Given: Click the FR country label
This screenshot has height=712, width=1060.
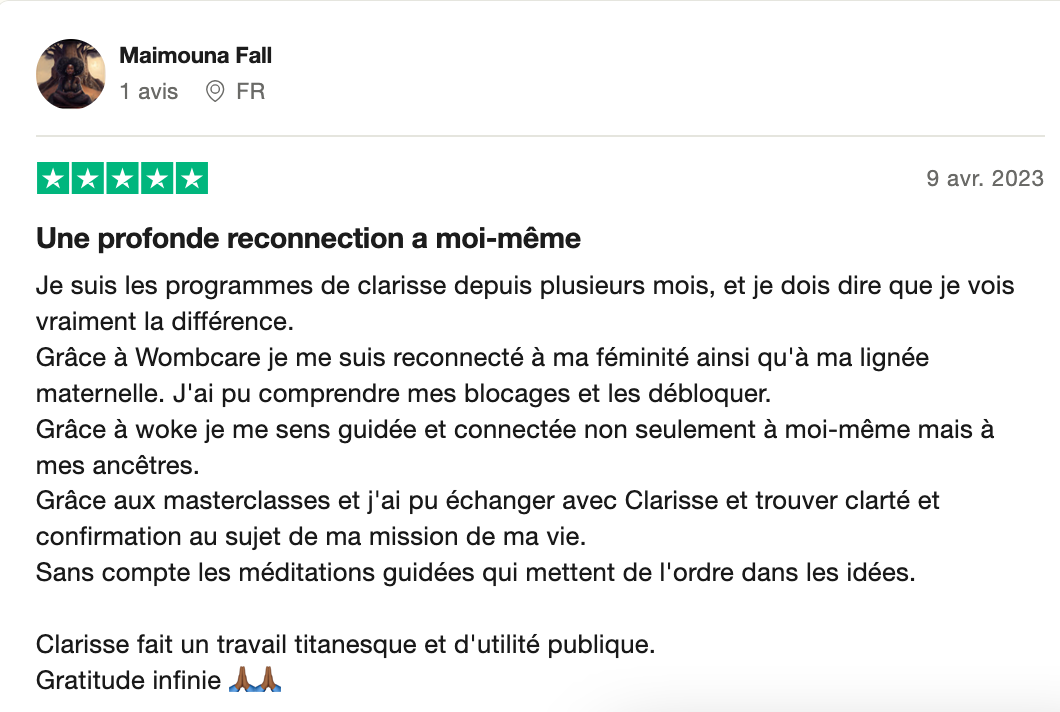Looking at the screenshot, I should pyautogui.click(x=250, y=92).
